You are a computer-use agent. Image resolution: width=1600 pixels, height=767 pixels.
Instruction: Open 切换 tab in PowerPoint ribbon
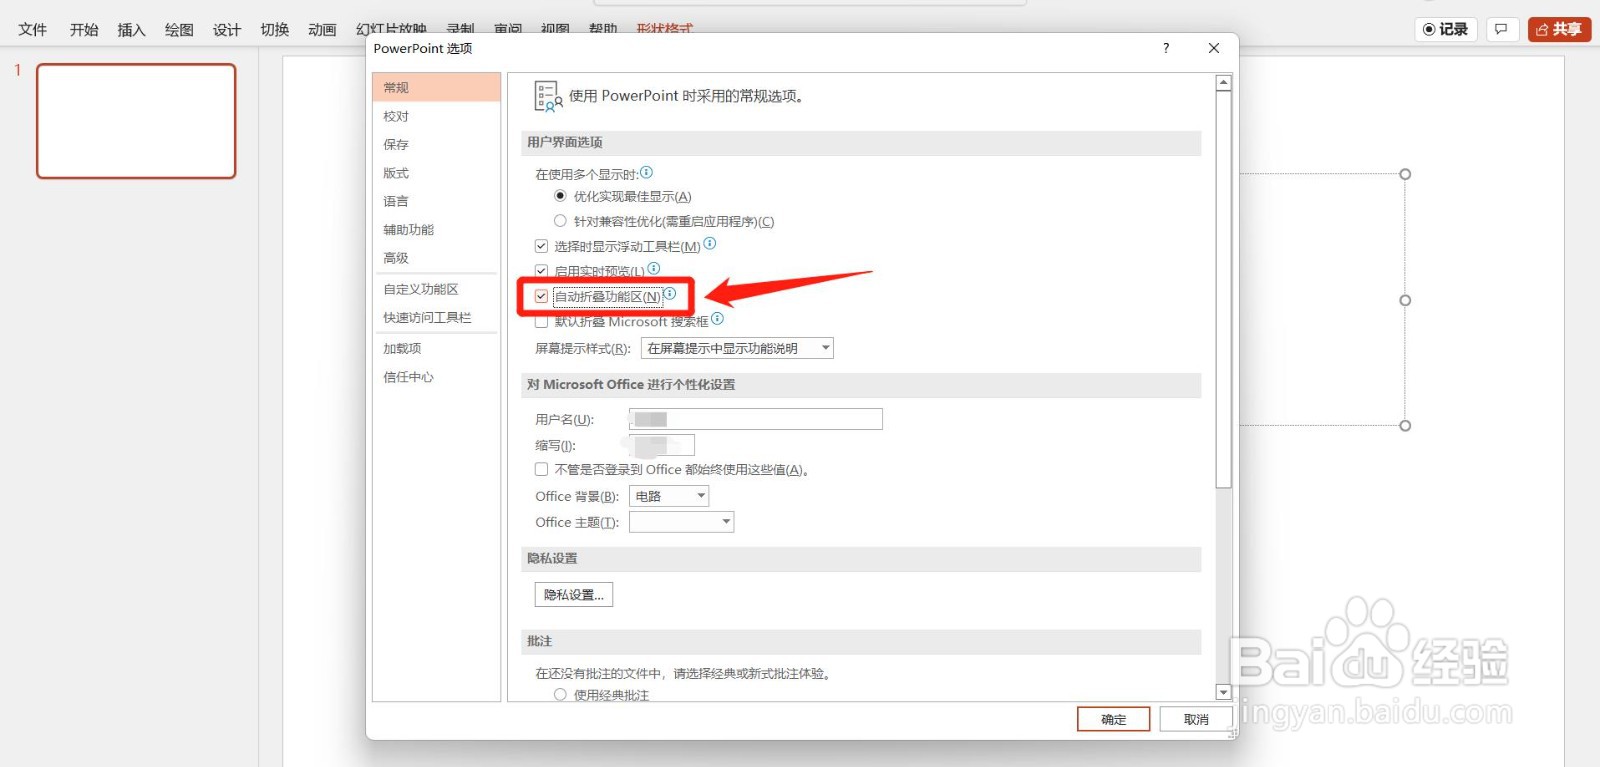pyautogui.click(x=275, y=29)
